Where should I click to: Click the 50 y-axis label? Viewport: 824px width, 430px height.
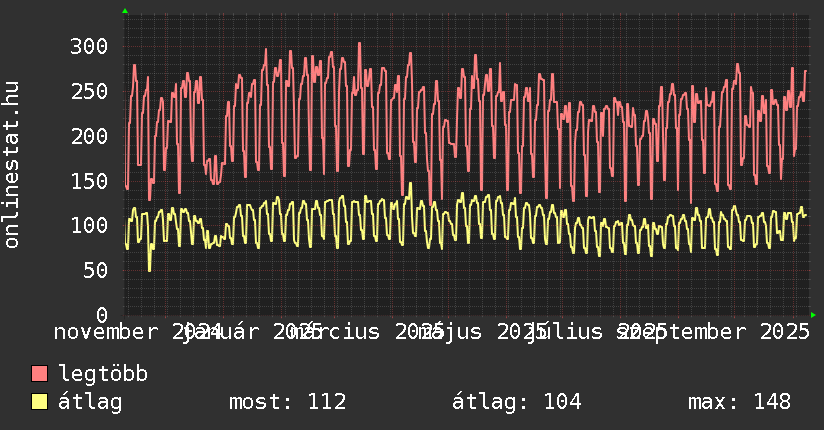[96, 270]
